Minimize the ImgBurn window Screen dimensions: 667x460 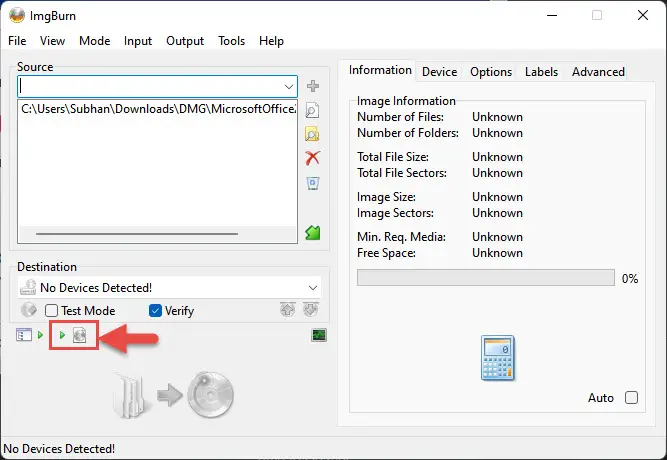tap(552, 15)
